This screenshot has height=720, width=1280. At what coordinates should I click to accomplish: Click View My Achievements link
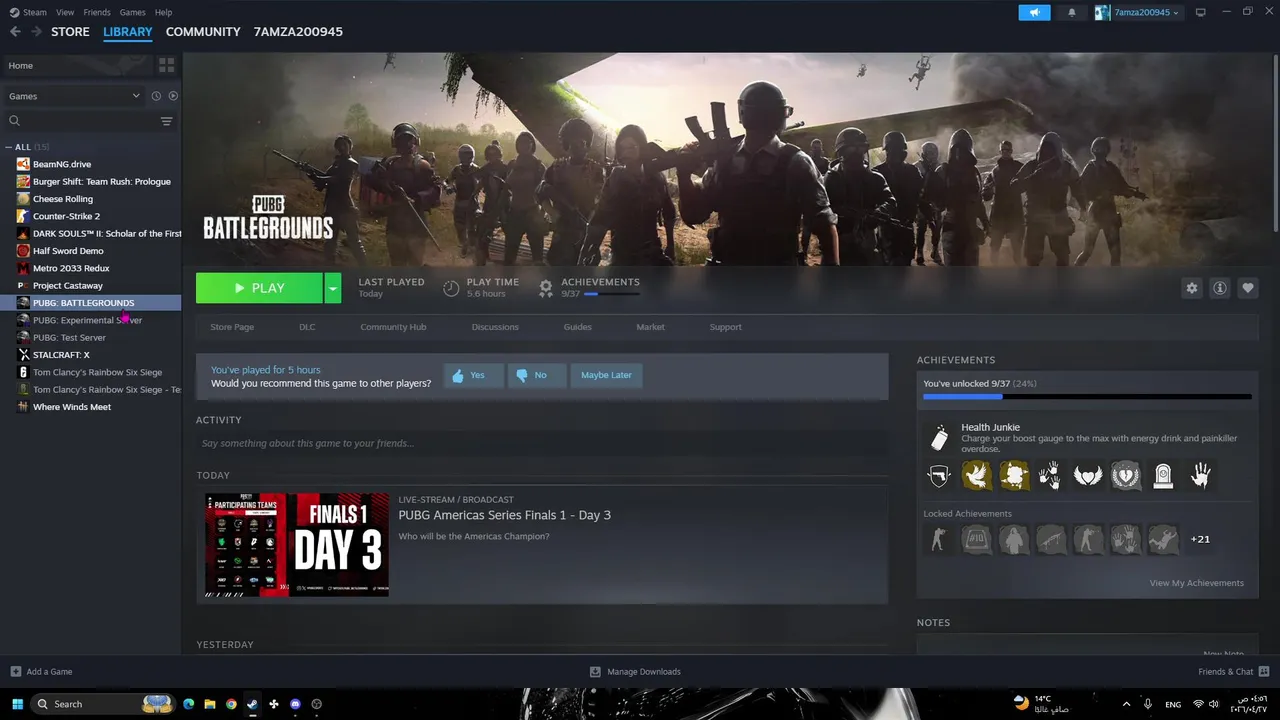1196,583
